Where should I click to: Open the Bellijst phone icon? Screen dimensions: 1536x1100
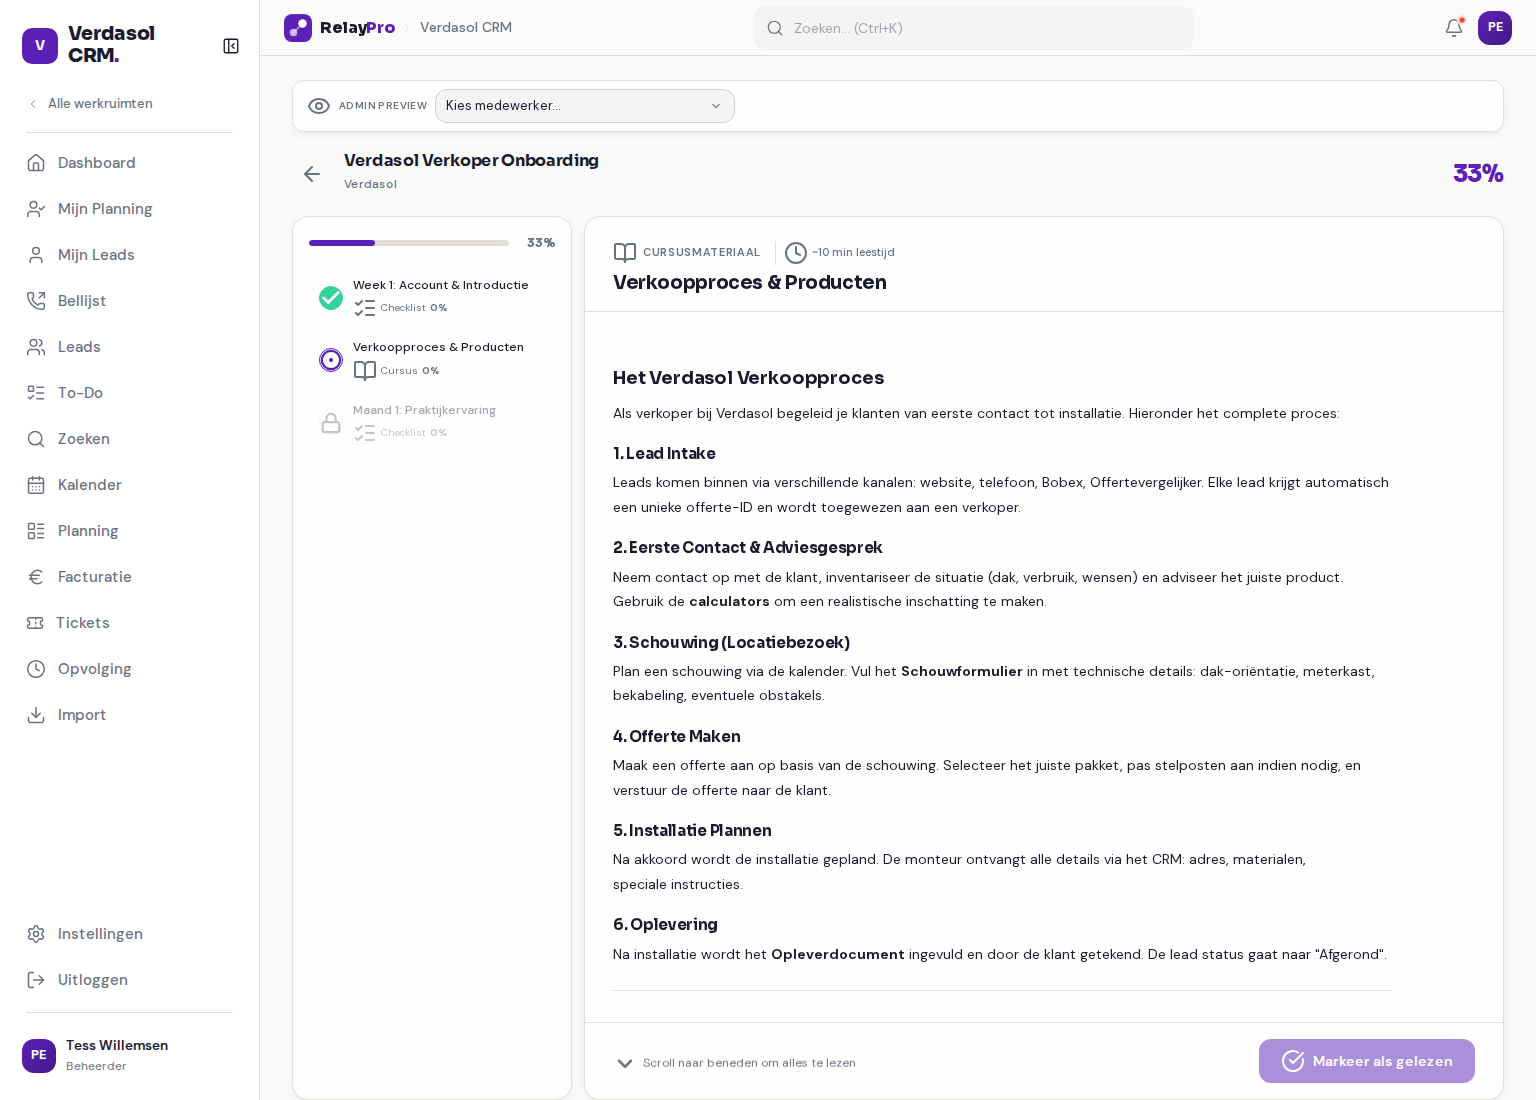pos(36,301)
